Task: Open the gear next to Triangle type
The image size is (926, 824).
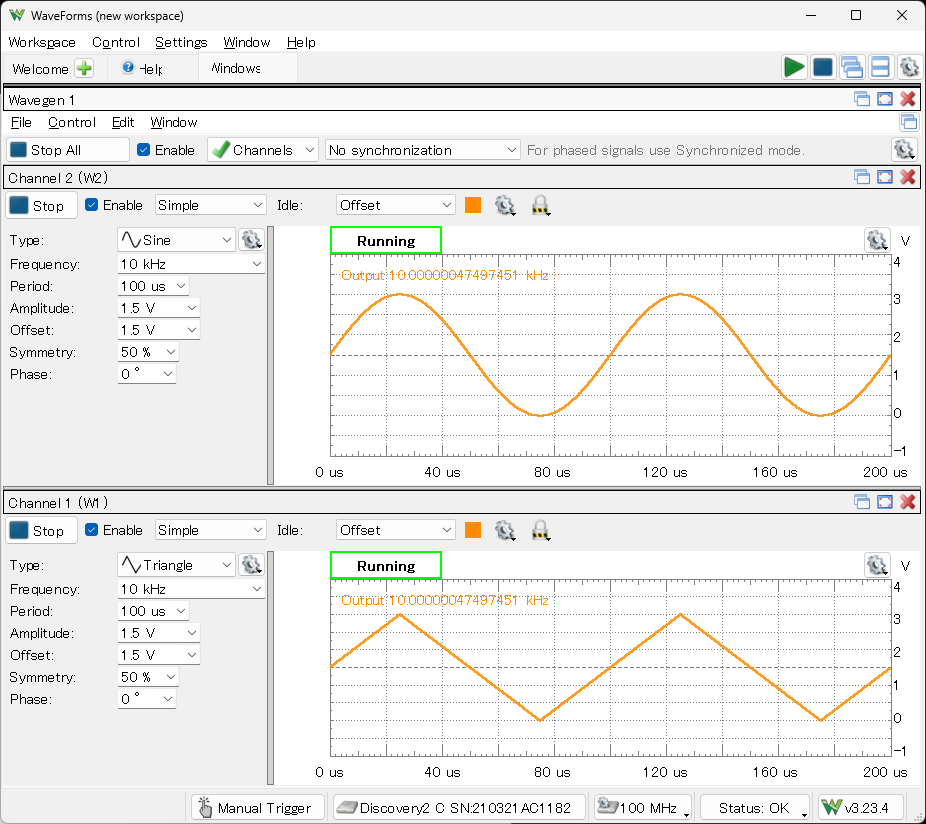Action: click(251, 565)
